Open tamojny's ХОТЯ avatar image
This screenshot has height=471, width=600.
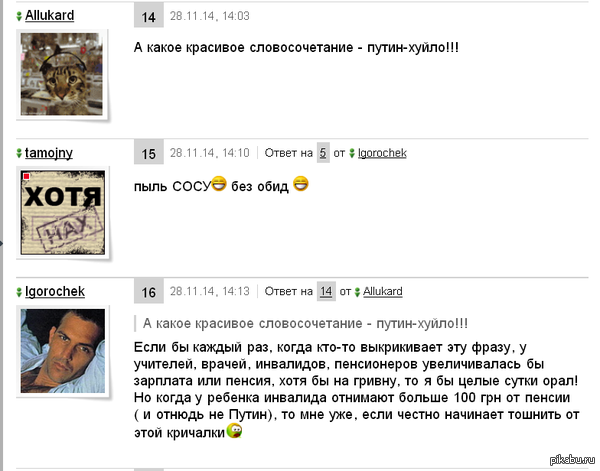click(63, 212)
